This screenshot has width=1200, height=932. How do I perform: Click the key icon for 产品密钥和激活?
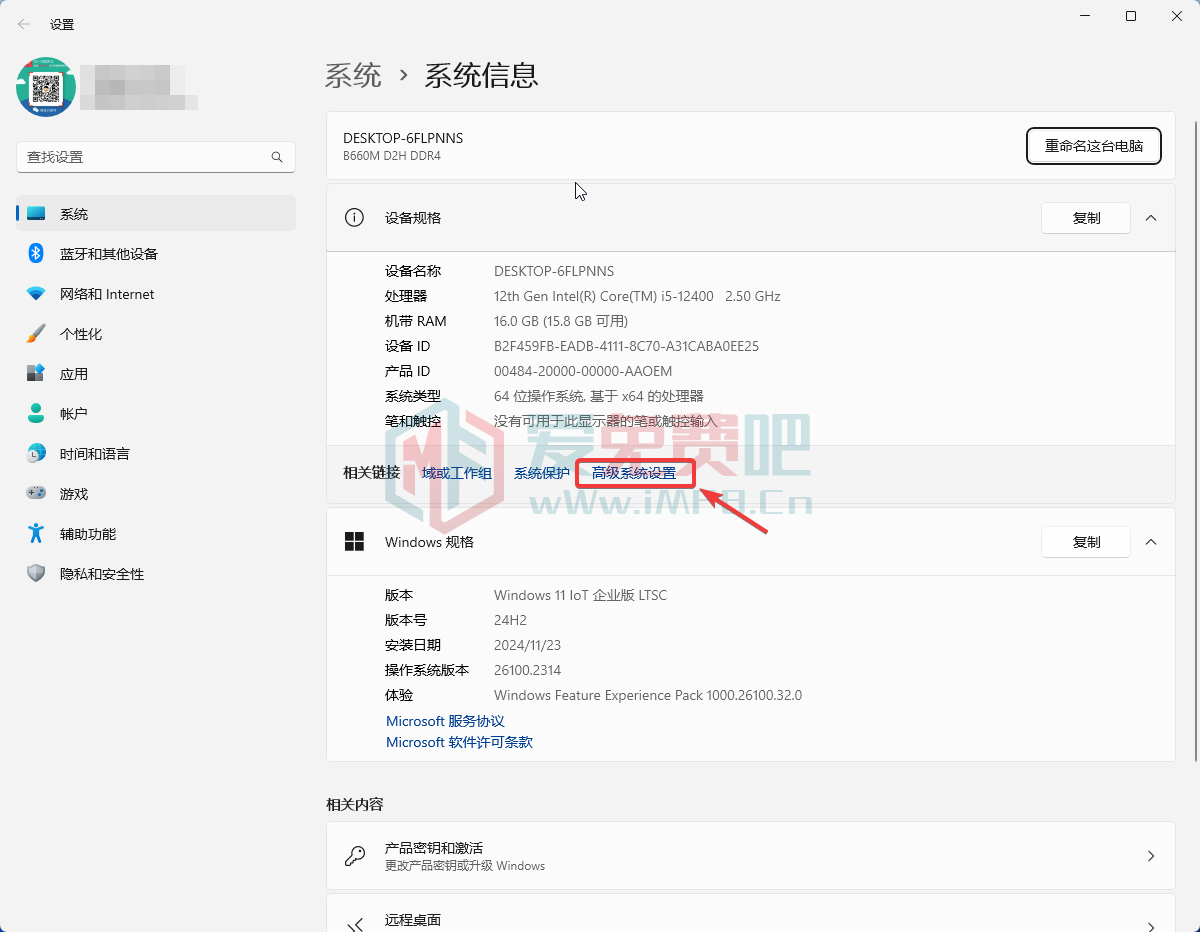(x=354, y=856)
